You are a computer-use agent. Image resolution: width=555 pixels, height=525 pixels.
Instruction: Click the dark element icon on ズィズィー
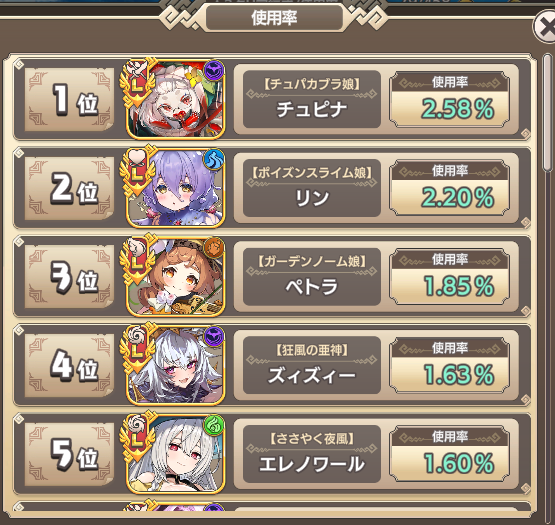pyautogui.click(x=214, y=336)
